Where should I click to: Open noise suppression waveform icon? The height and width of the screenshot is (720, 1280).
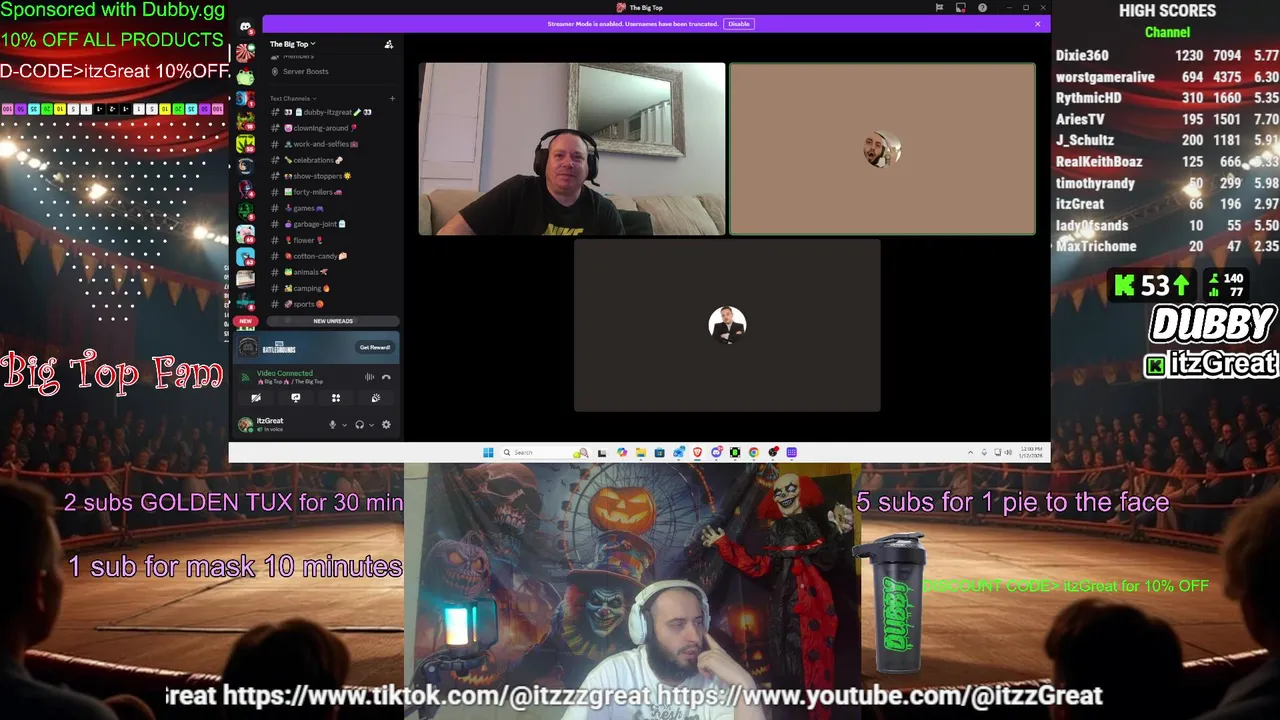click(369, 377)
